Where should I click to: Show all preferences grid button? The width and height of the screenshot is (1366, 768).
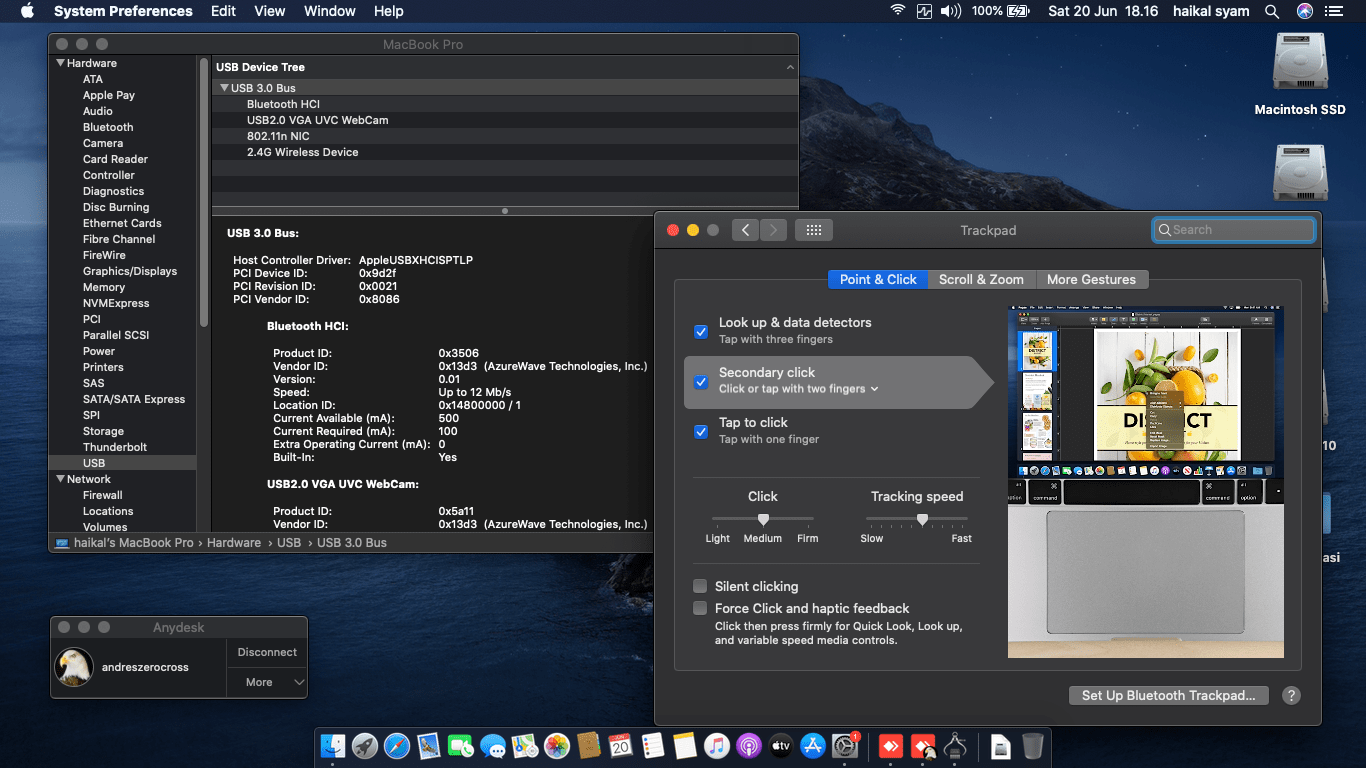814,230
